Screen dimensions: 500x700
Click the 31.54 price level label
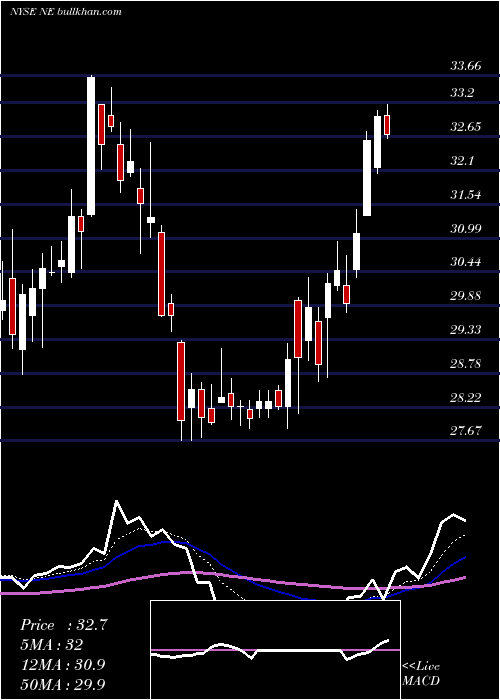[x=466, y=195]
